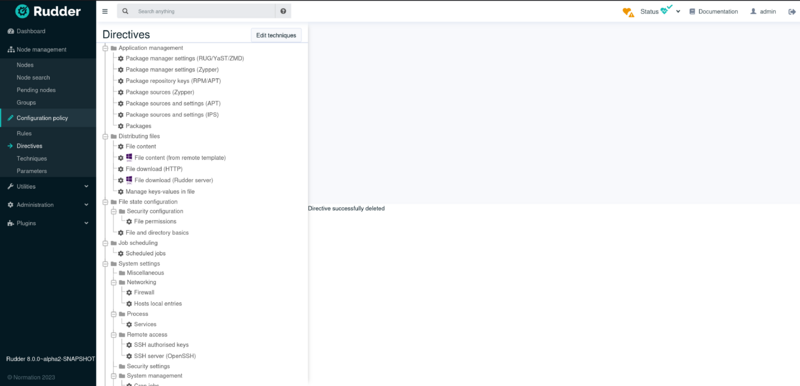Click gear icon beside SSH authorised keys
800x386 pixels.
[x=129, y=345]
